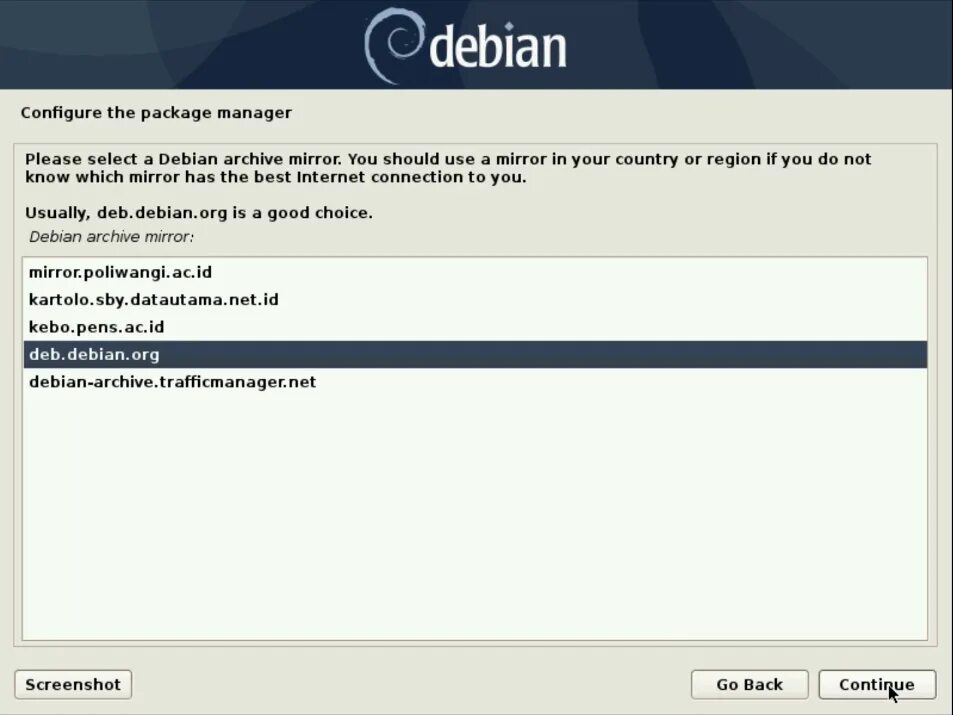Click the 'Debian archive mirror:' label

pos(111,237)
